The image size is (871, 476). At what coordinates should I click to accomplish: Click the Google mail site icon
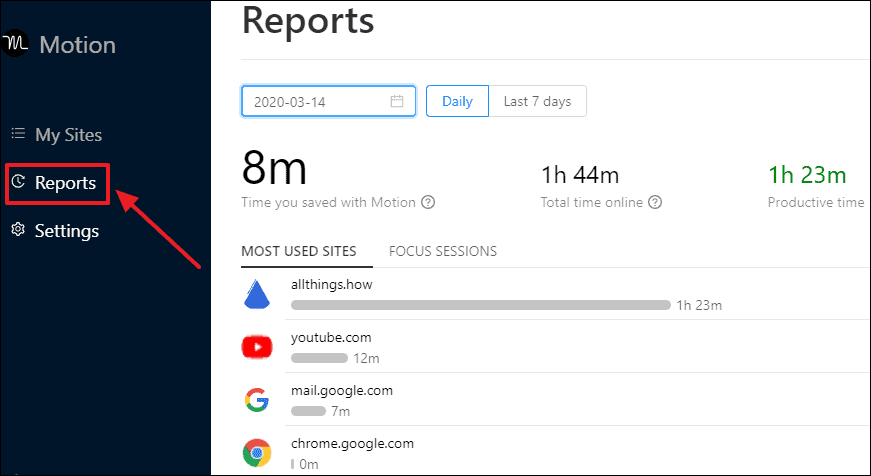pos(257,400)
